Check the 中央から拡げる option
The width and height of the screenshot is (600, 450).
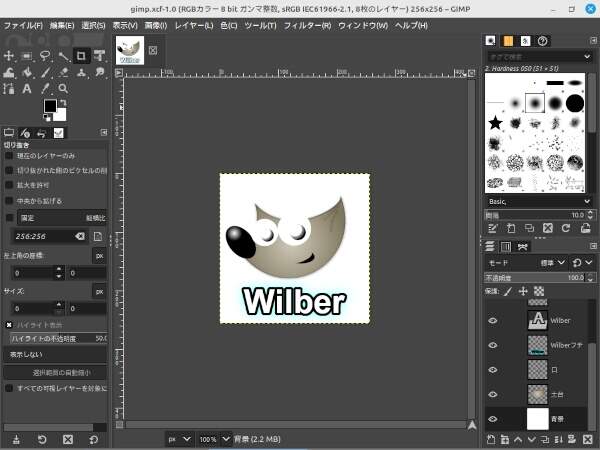click(10, 199)
